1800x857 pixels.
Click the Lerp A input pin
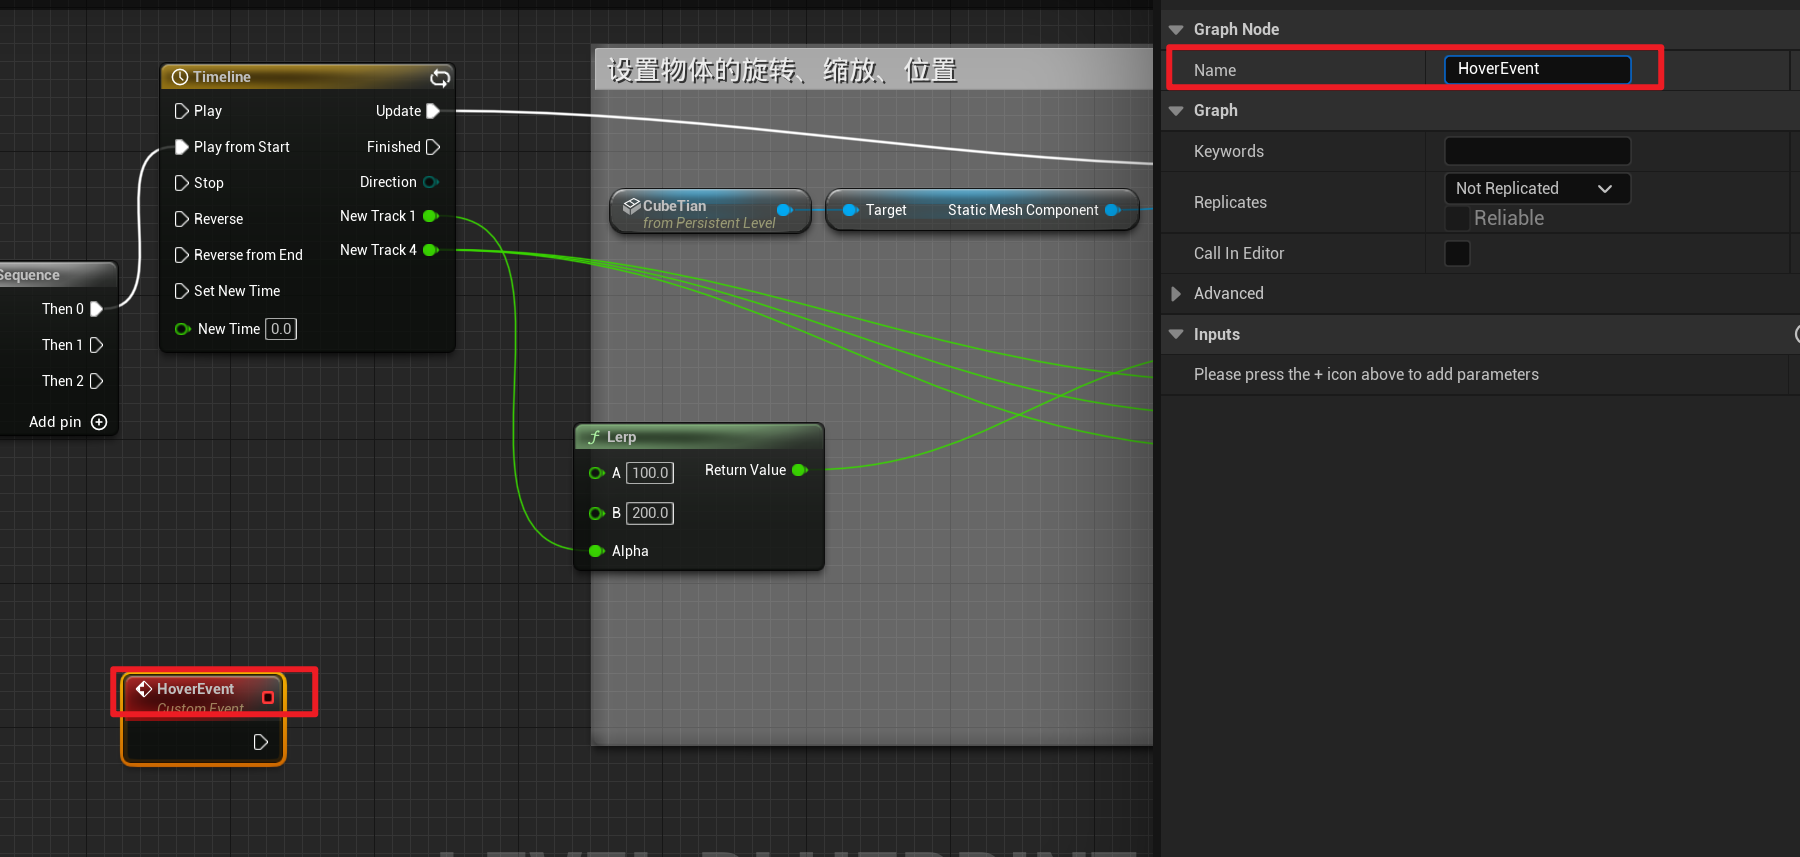(597, 473)
